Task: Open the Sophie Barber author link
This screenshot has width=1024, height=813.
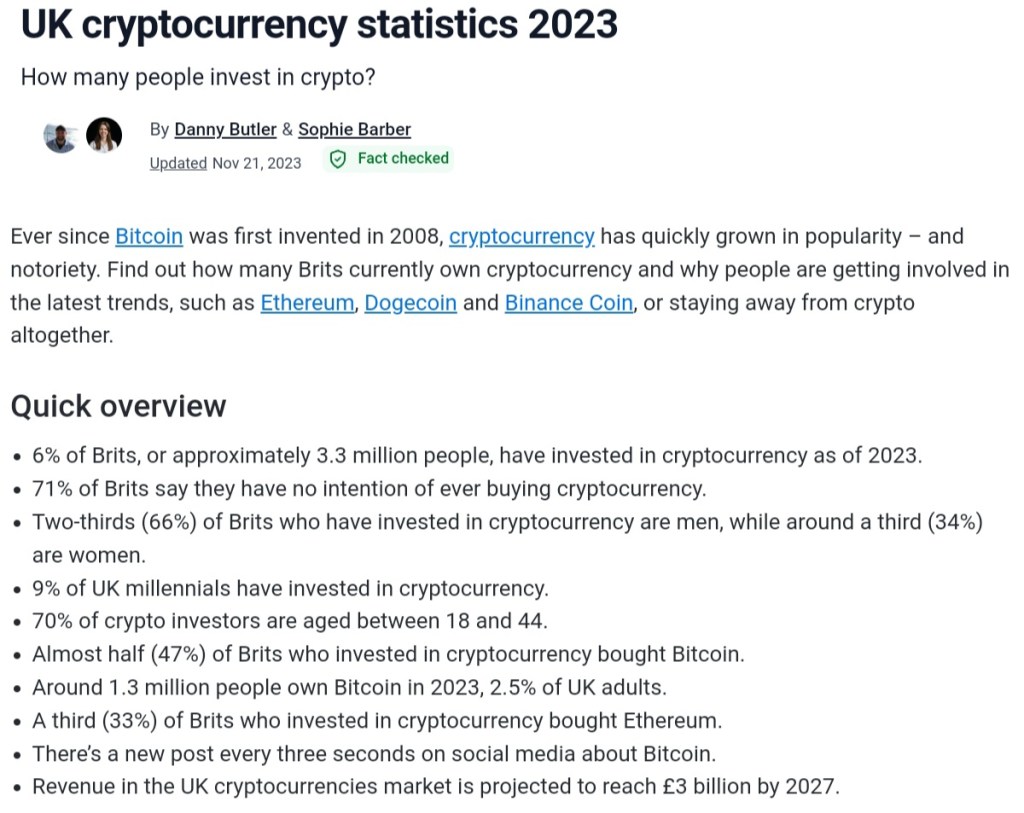Action: tap(354, 129)
